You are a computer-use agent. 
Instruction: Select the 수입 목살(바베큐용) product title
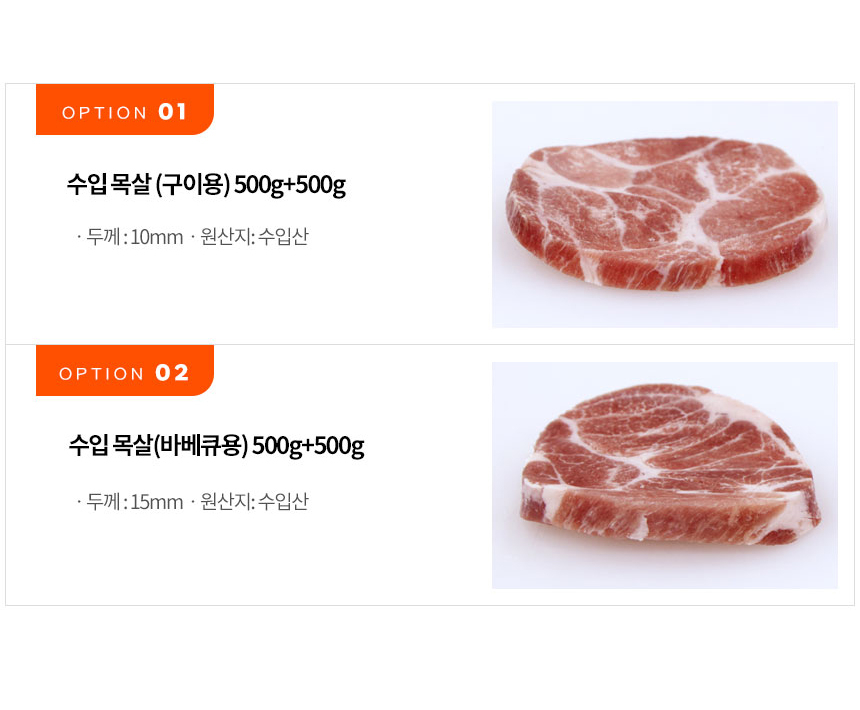coord(216,446)
